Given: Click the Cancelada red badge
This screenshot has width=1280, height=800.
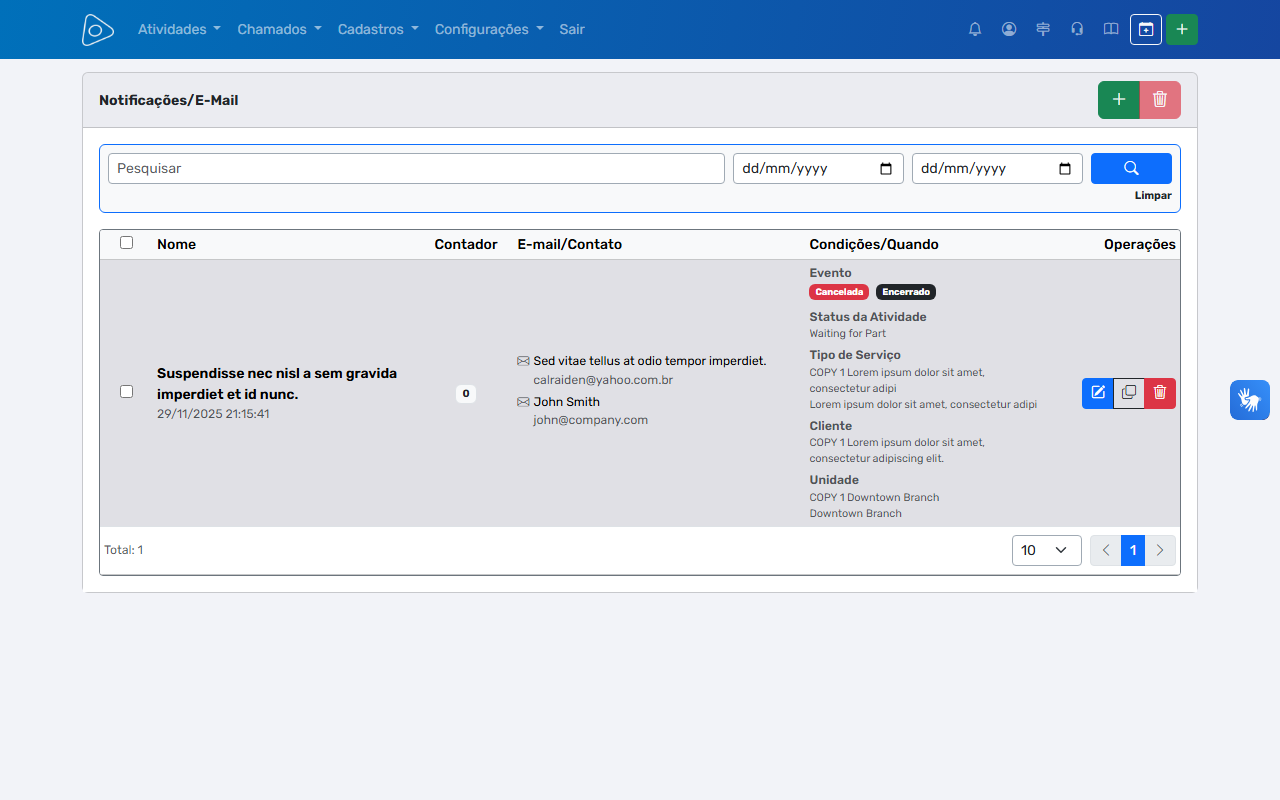Looking at the screenshot, I should point(839,292).
